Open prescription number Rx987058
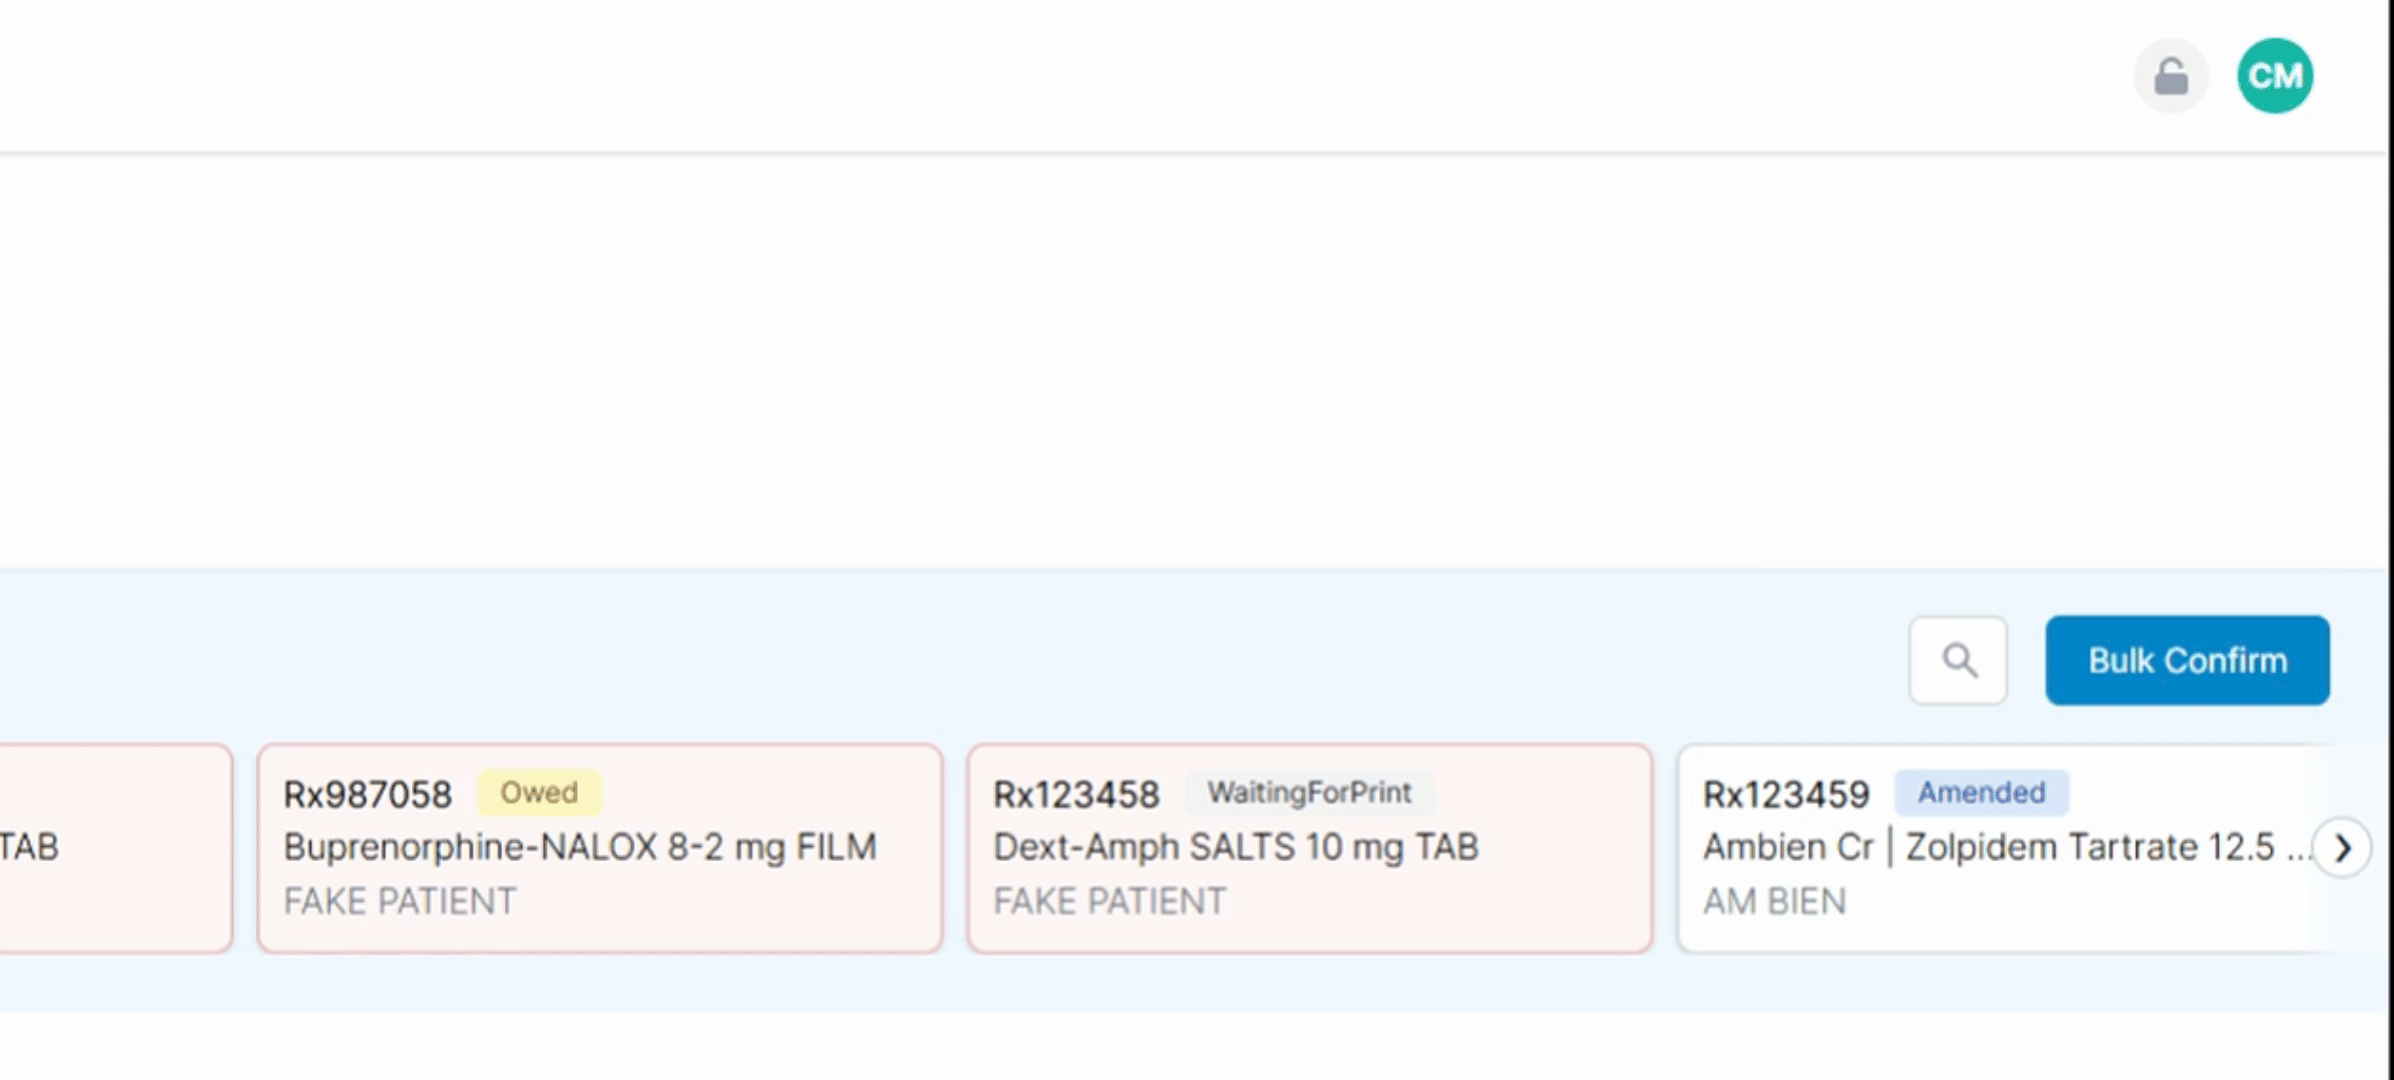The height and width of the screenshot is (1080, 2394). coord(367,794)
